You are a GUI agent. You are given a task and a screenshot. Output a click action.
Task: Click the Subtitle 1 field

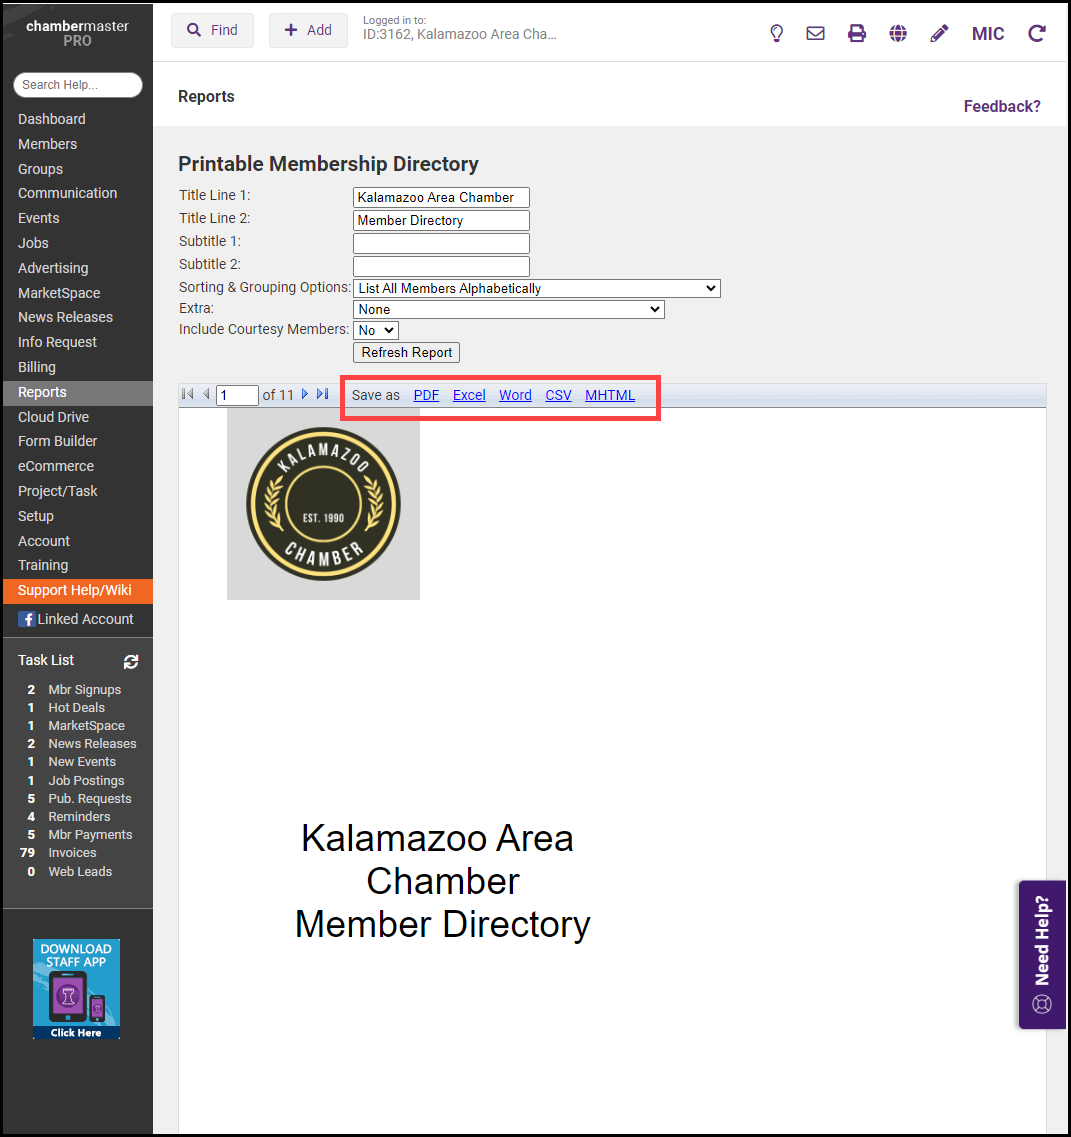point(441,243)
